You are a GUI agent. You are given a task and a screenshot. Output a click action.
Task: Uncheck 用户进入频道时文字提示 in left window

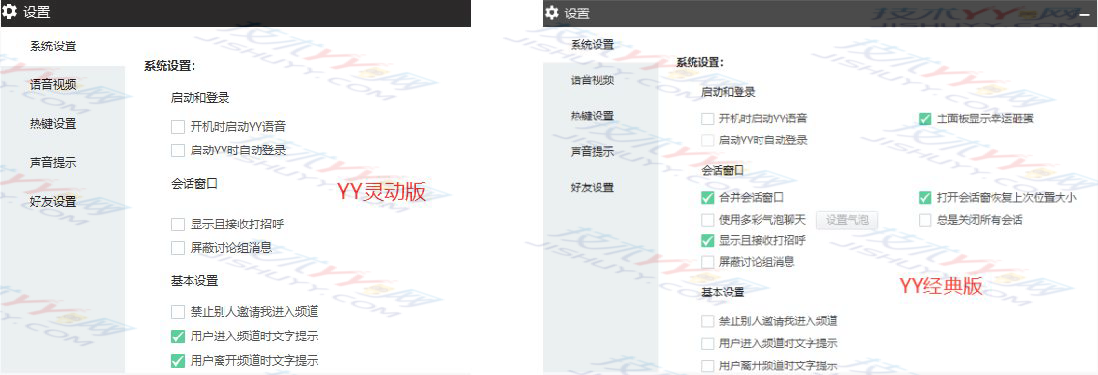pyautogui.click(x=178, y=337)
